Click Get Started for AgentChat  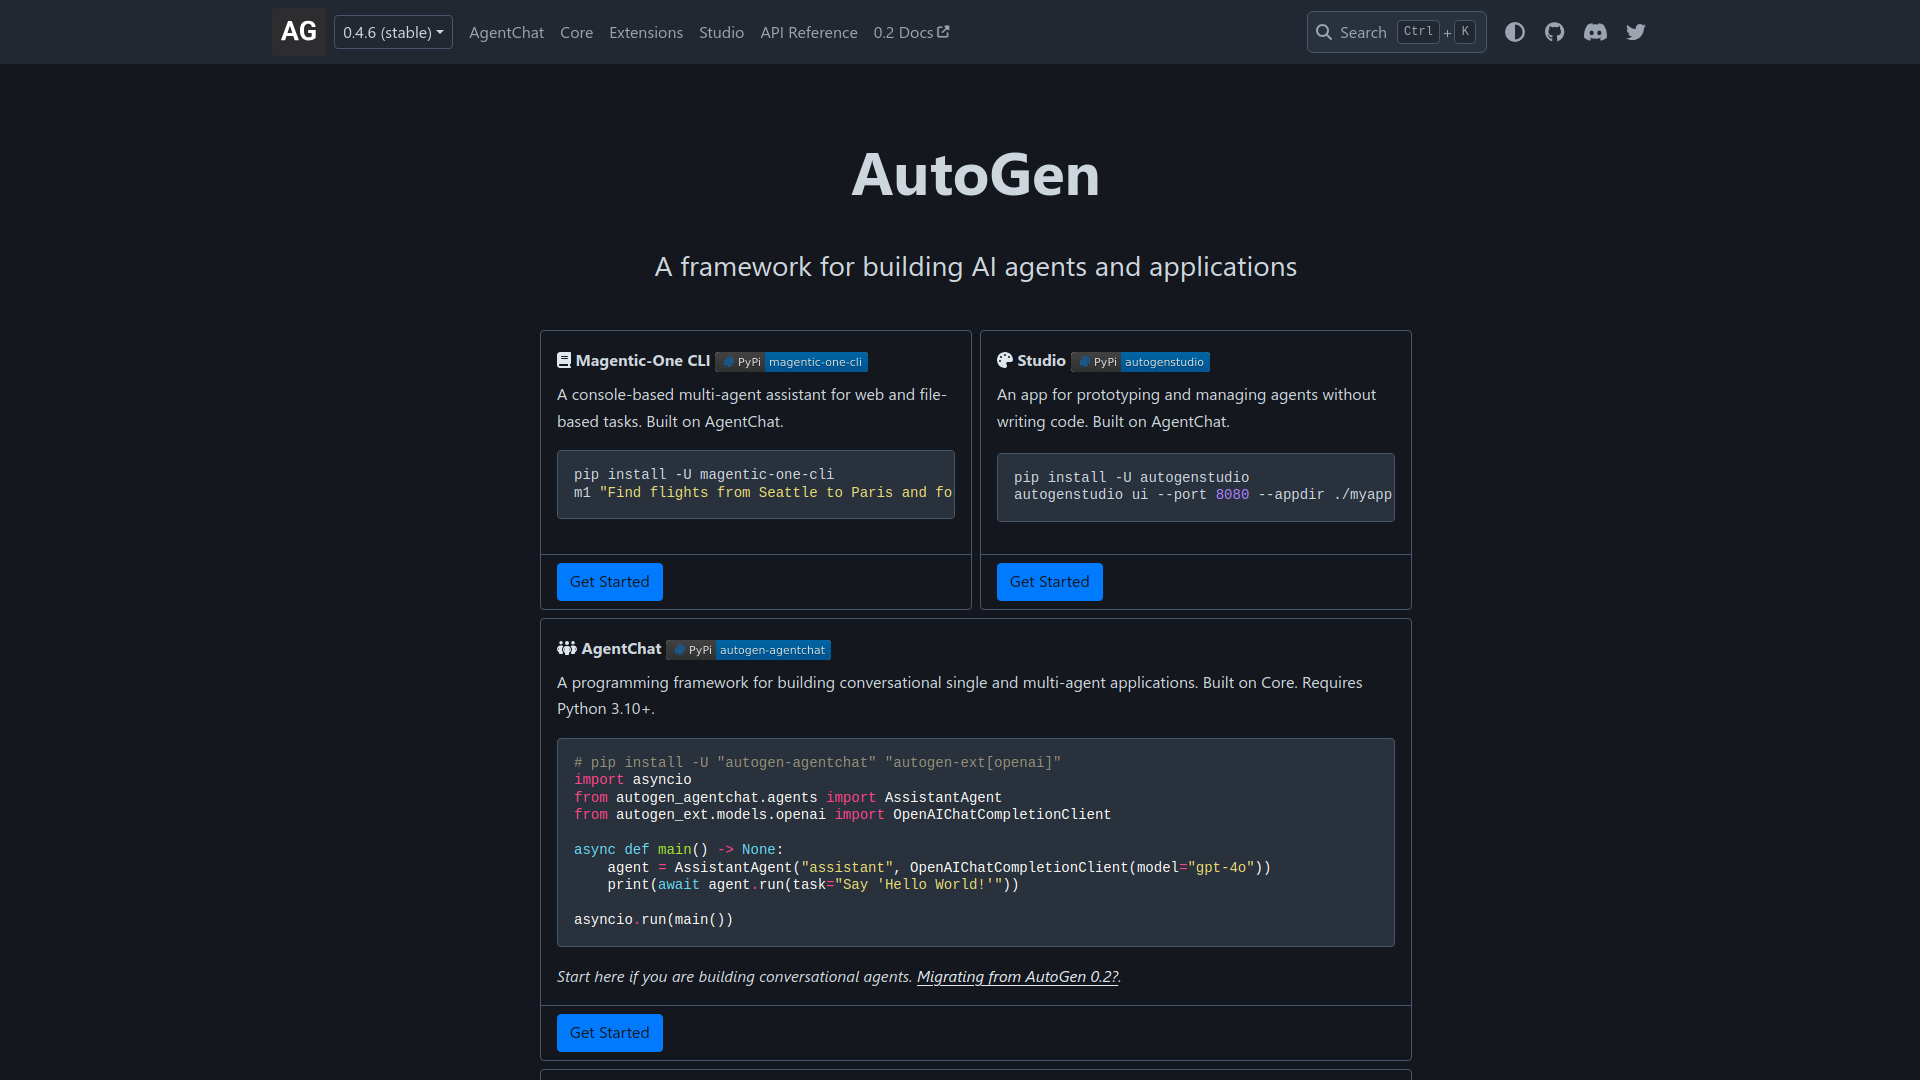pos(609,1033)
